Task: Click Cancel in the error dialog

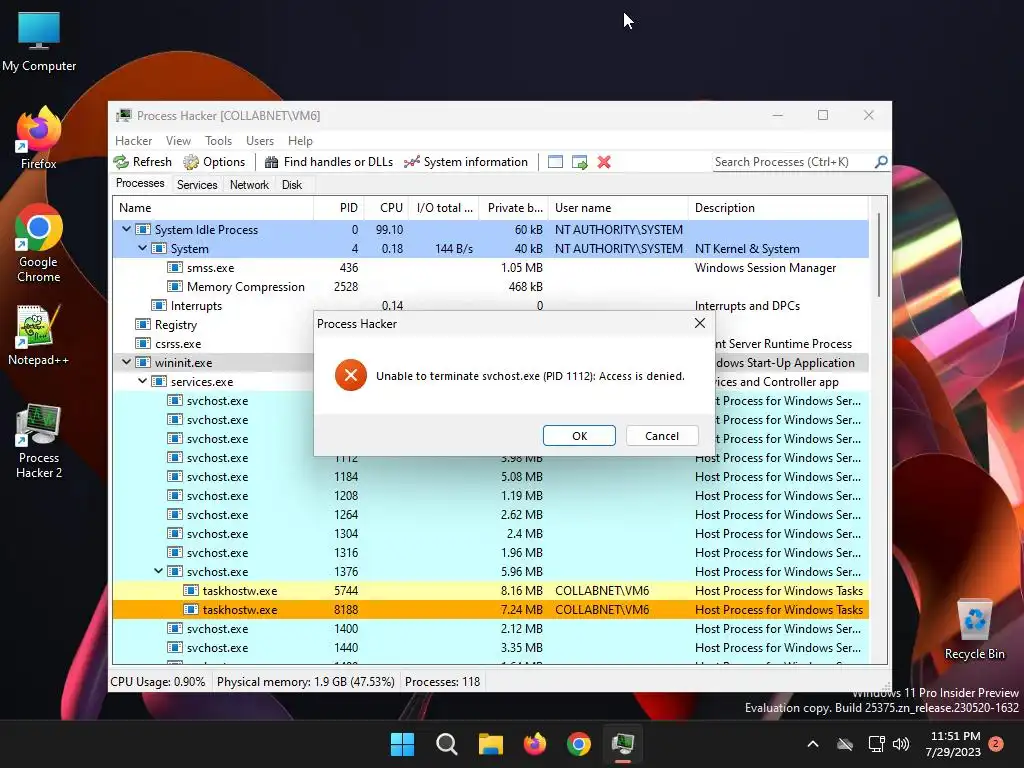Action: 662,436
